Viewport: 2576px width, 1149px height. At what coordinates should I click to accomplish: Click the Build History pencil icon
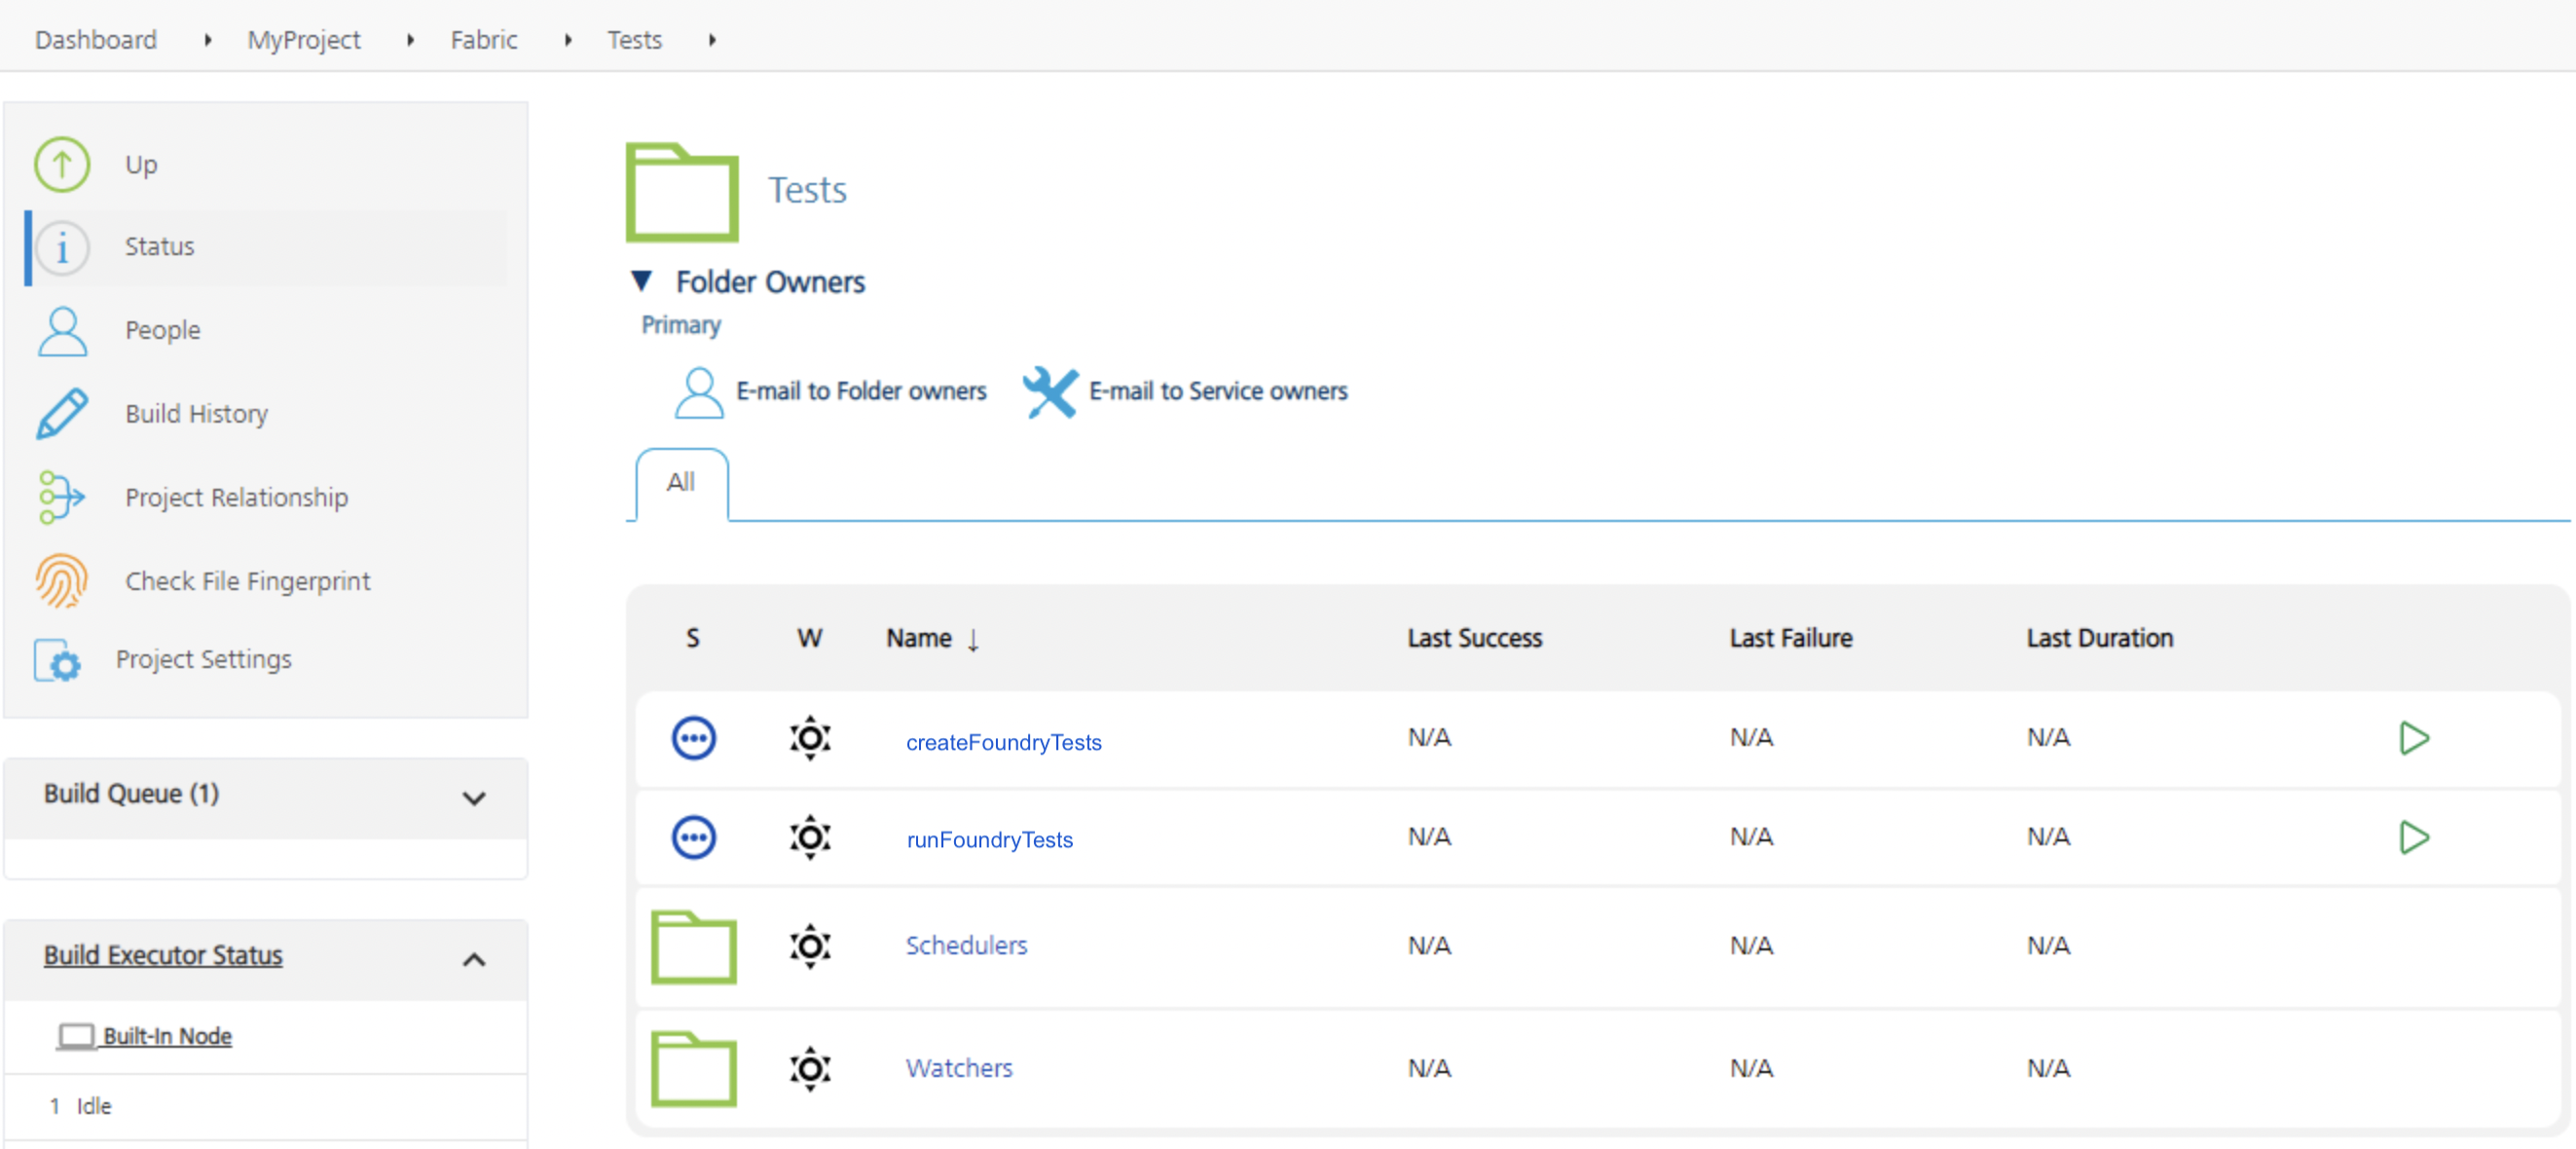point(62,413)
